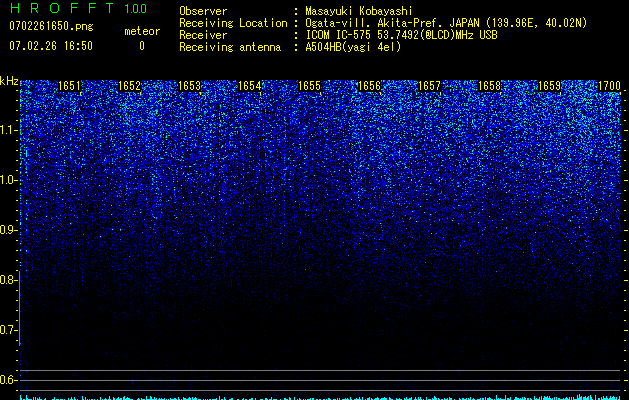Click the 0.9 kHz axis label
This screenshot has height=400, width=629.
tap(8, 230)
